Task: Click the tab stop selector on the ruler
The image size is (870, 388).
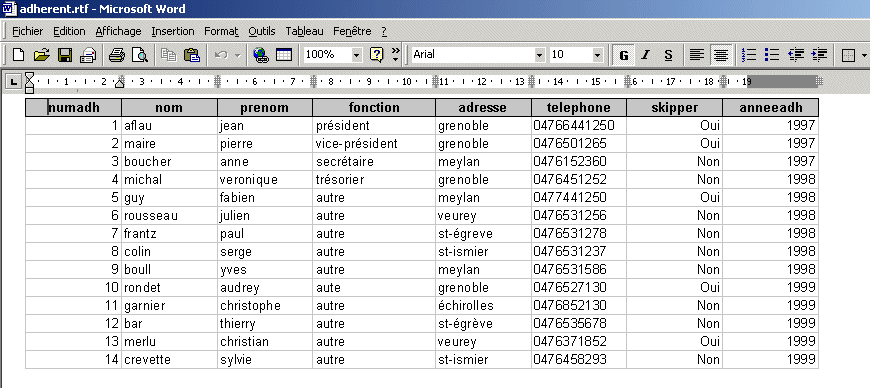Action: (x=14, y=82)
